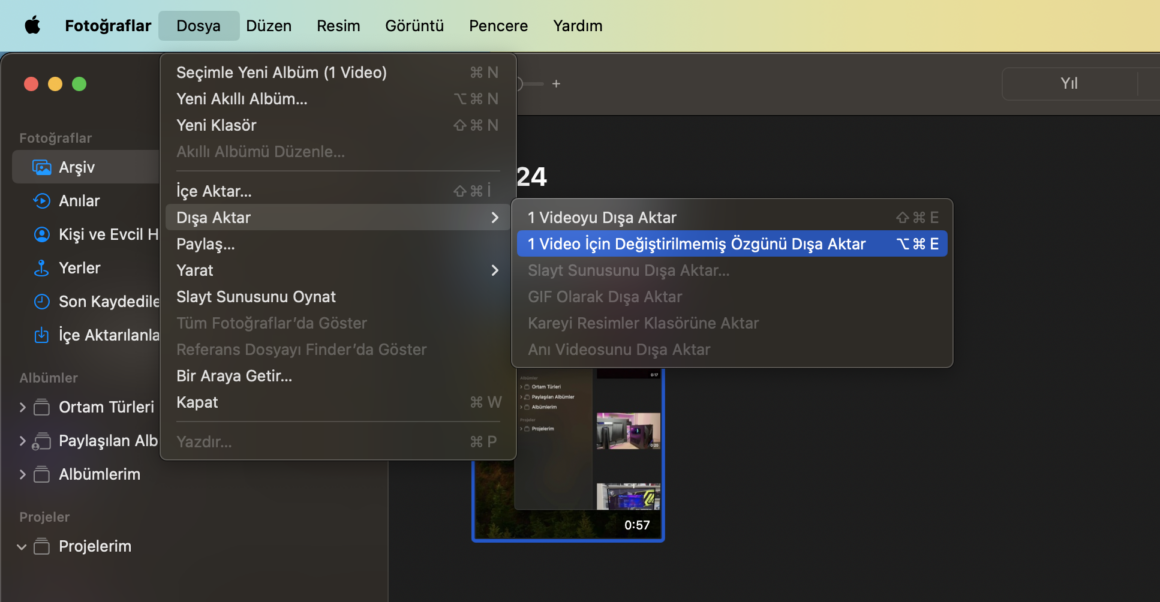Select the 0:57 video thumbnail
This screenshot has height=602, width=1160.
click(568, 454)
